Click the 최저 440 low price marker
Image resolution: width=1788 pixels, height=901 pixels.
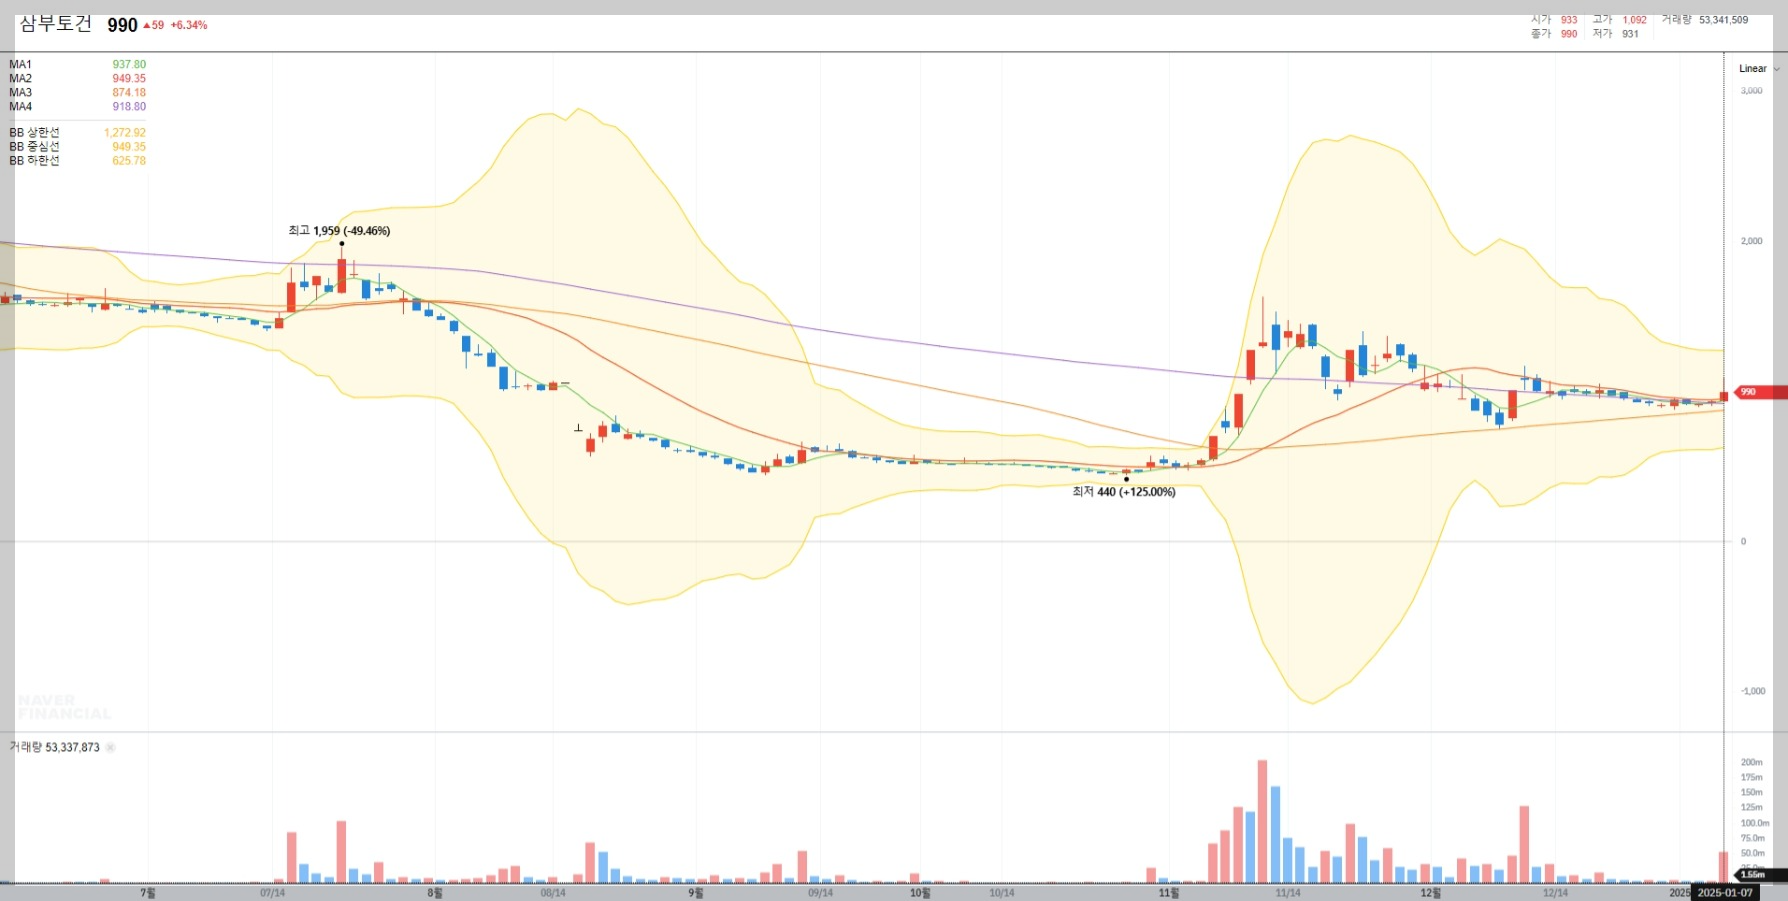[x=1124, y=492]
